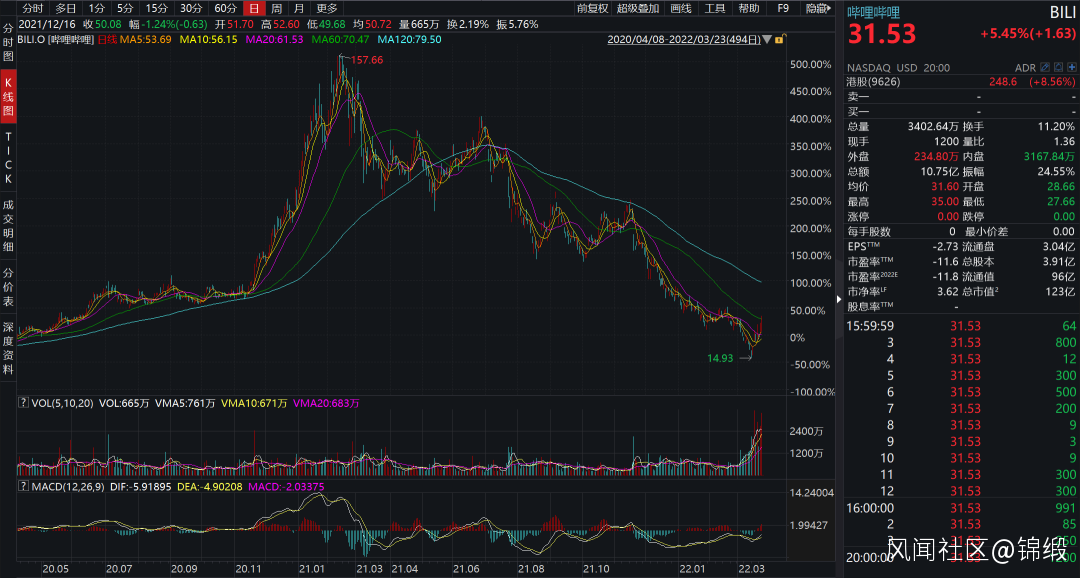Click the 港股(9626) quote row
The image size is (1080, 578).
click(961, 81)
